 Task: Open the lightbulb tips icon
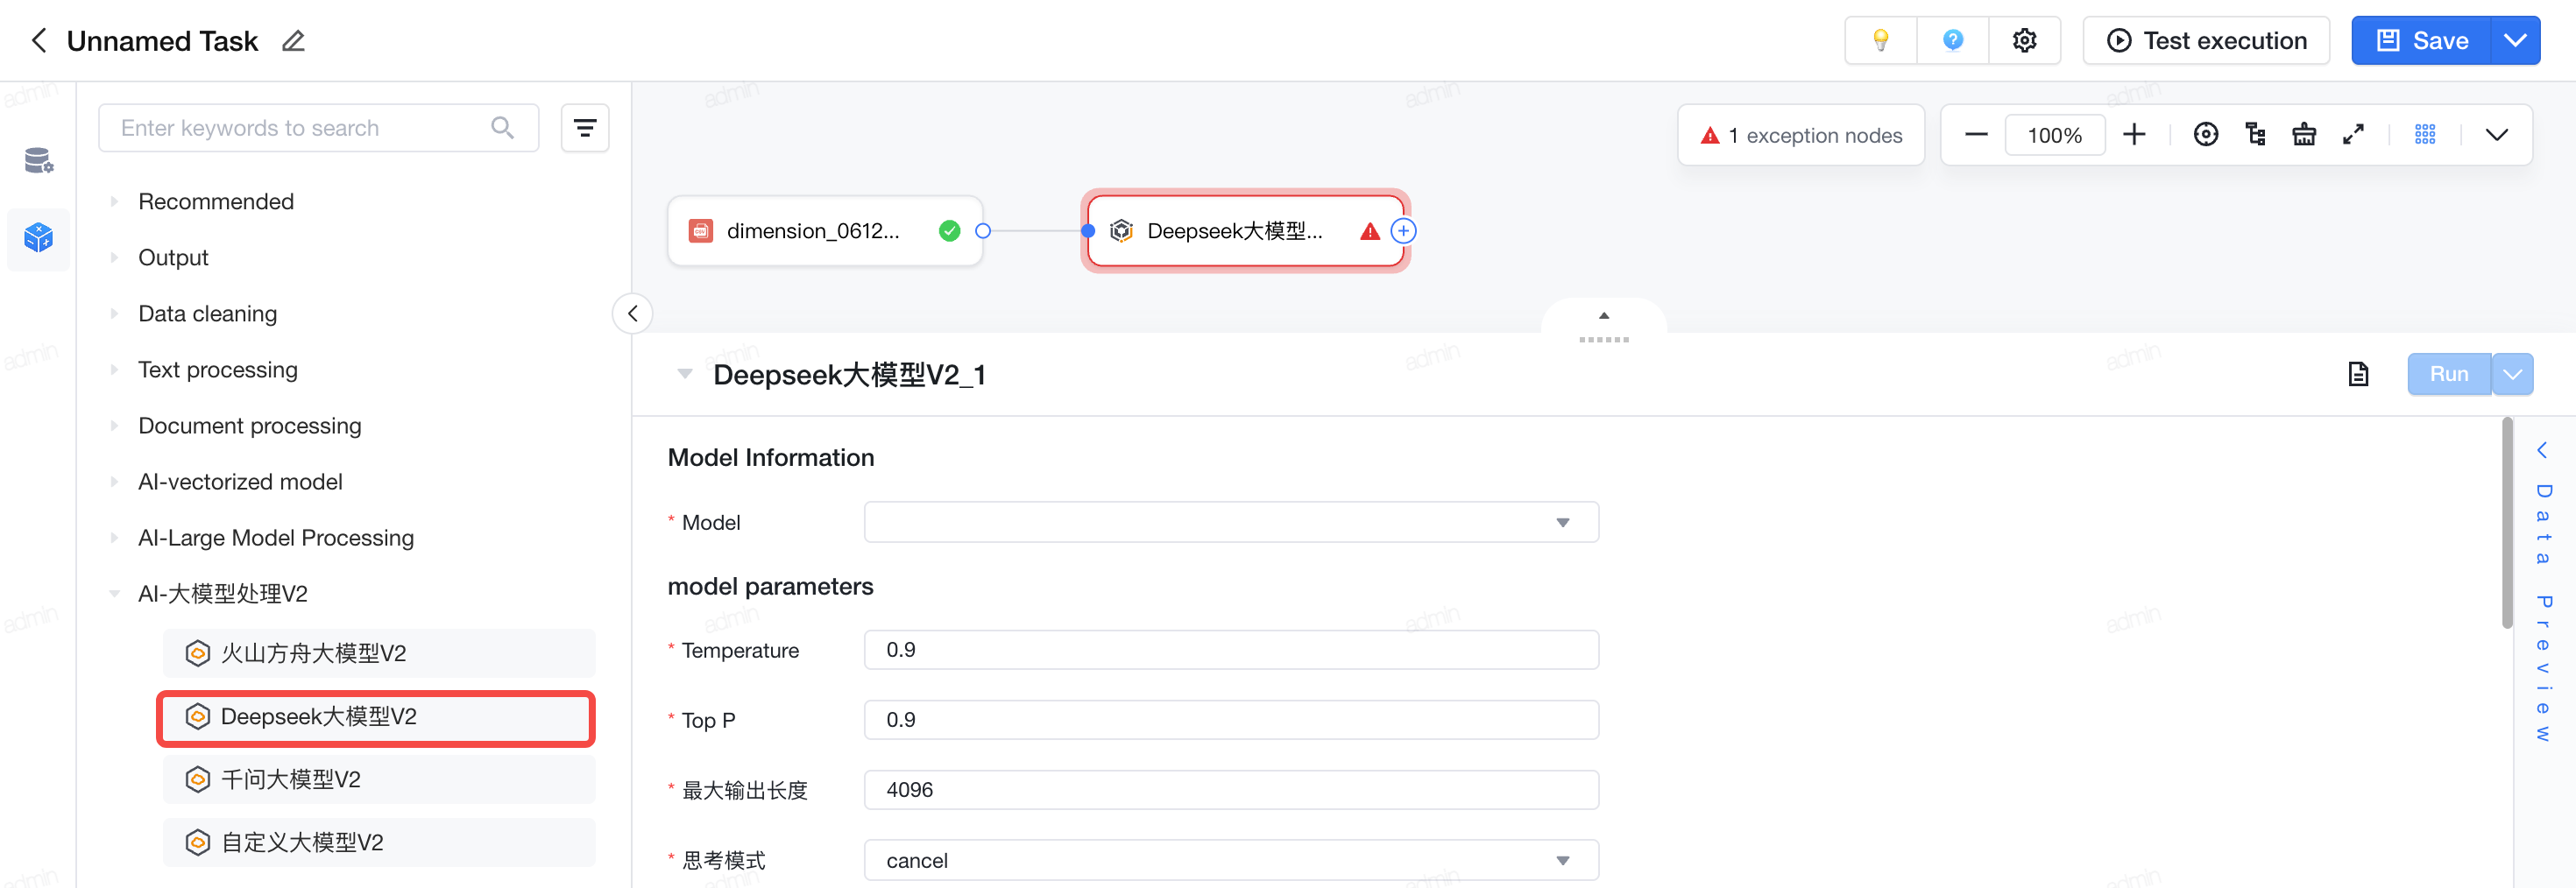click(1881, 41)
